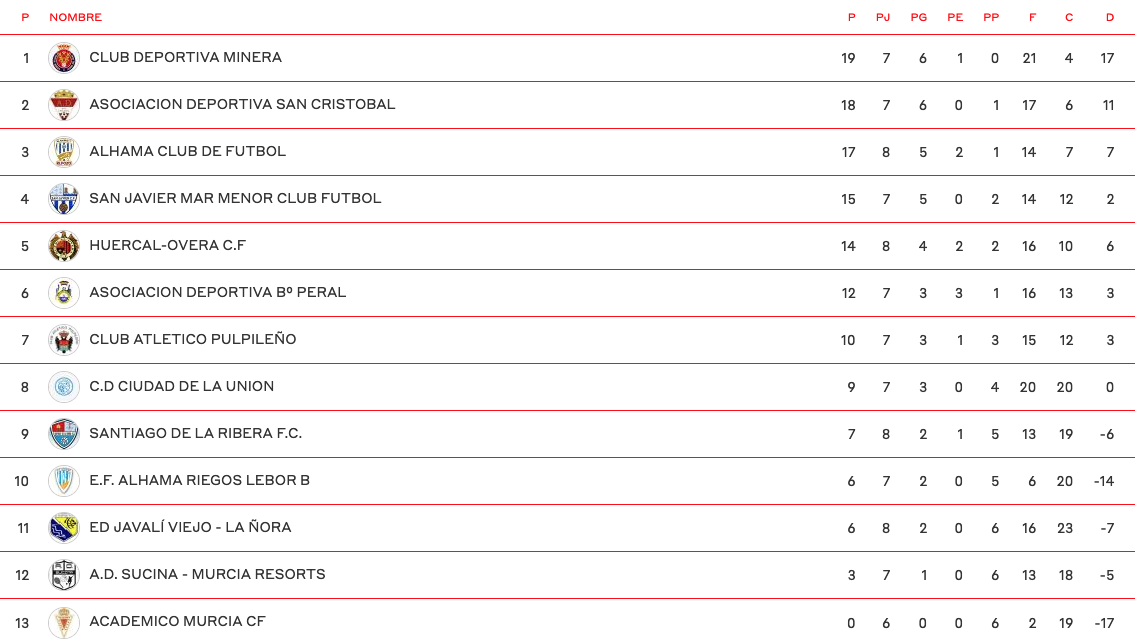Click the PJ column header
1140x643 pixels.
click(883, 17)
